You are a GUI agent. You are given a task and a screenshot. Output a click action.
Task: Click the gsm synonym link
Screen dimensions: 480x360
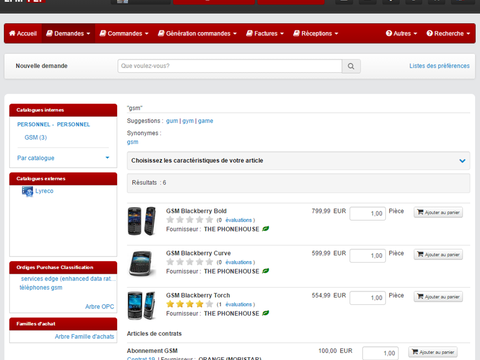[x=132, y=142]
